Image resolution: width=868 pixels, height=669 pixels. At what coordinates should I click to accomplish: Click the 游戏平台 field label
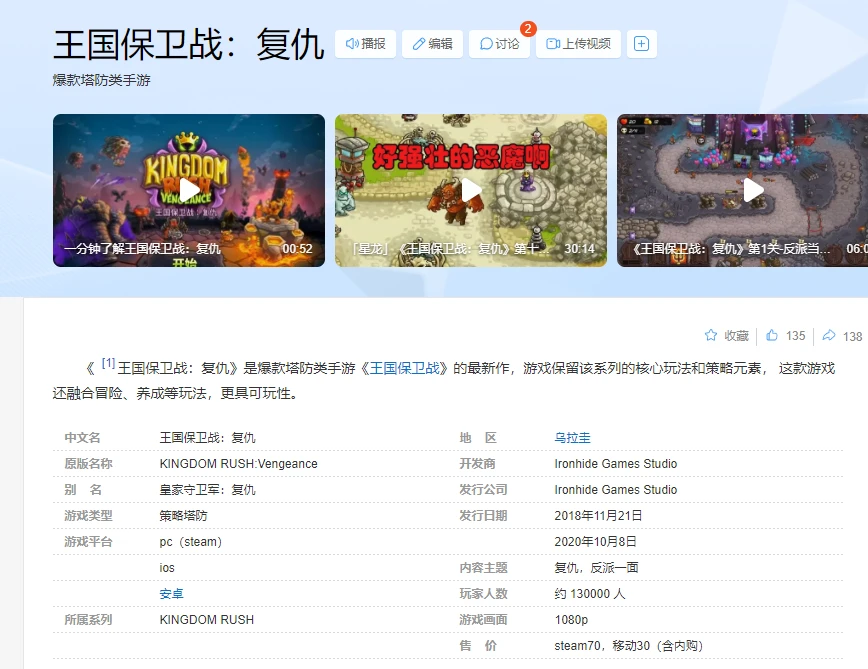(x=89, y=542)
